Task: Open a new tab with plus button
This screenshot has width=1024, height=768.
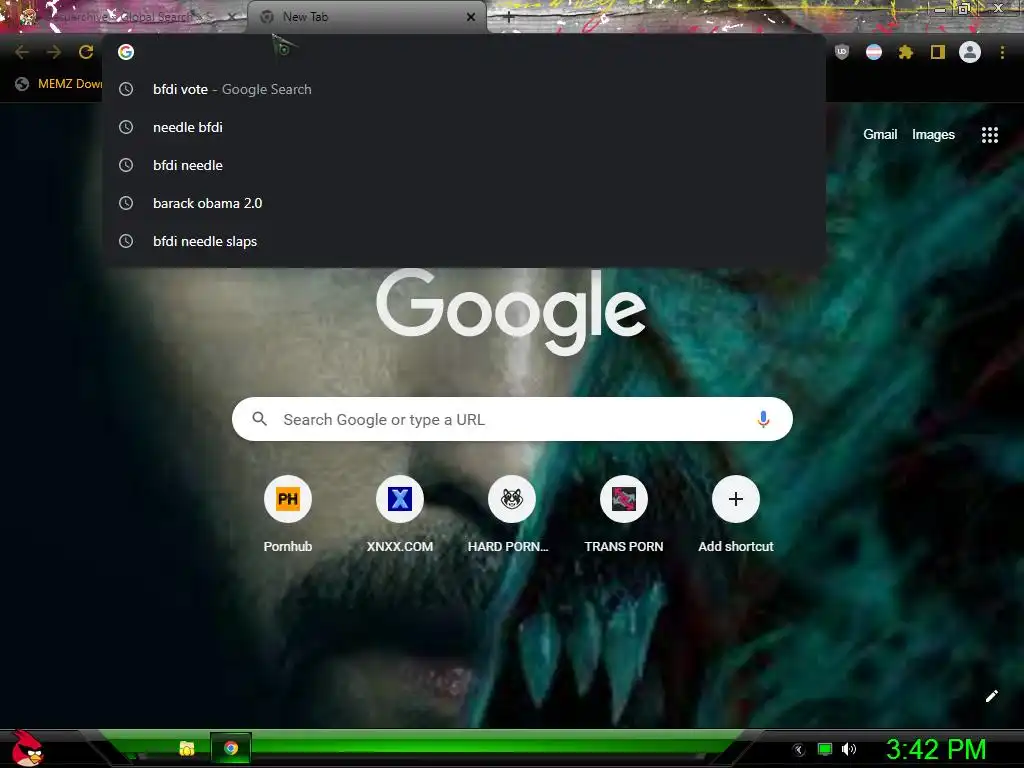Action: coord(509,17)
